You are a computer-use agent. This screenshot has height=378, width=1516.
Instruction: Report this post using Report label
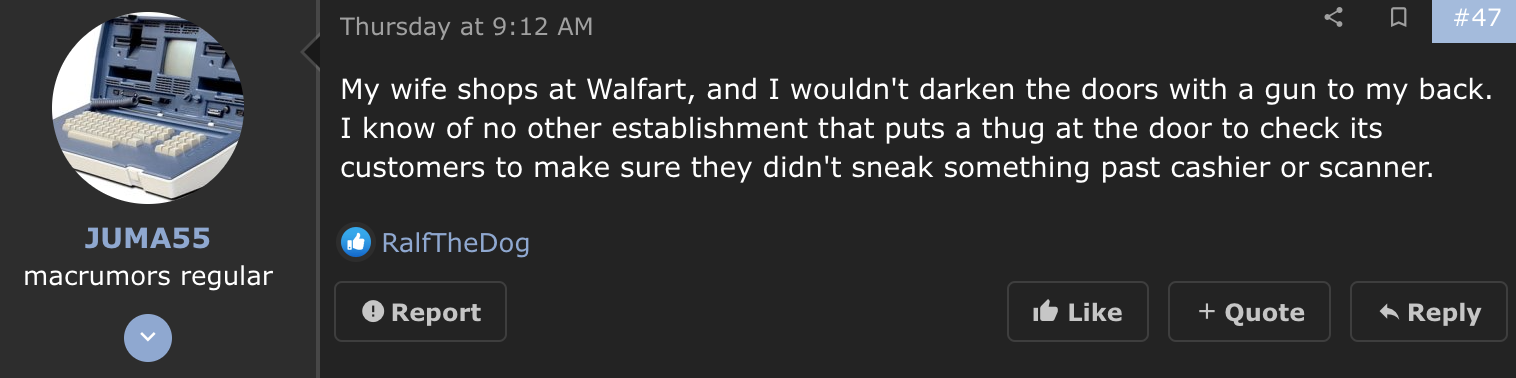(436, 312)
